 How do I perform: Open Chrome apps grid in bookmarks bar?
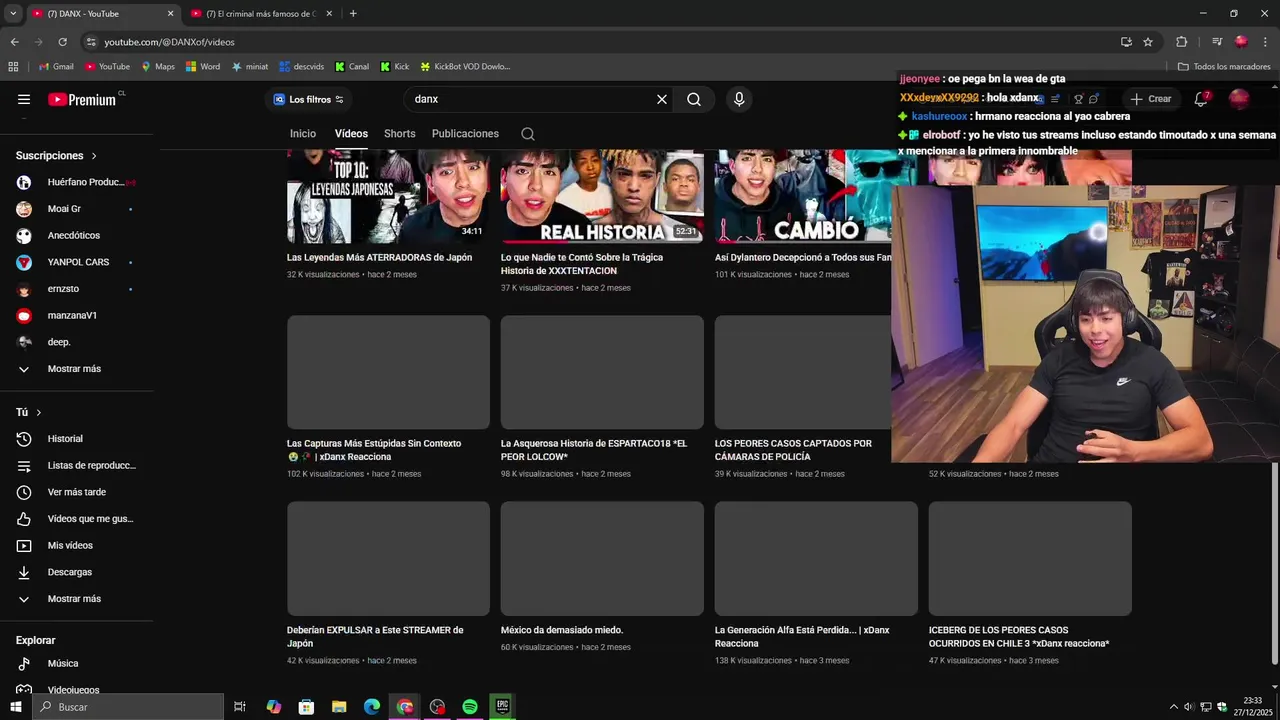pos(13,67)
